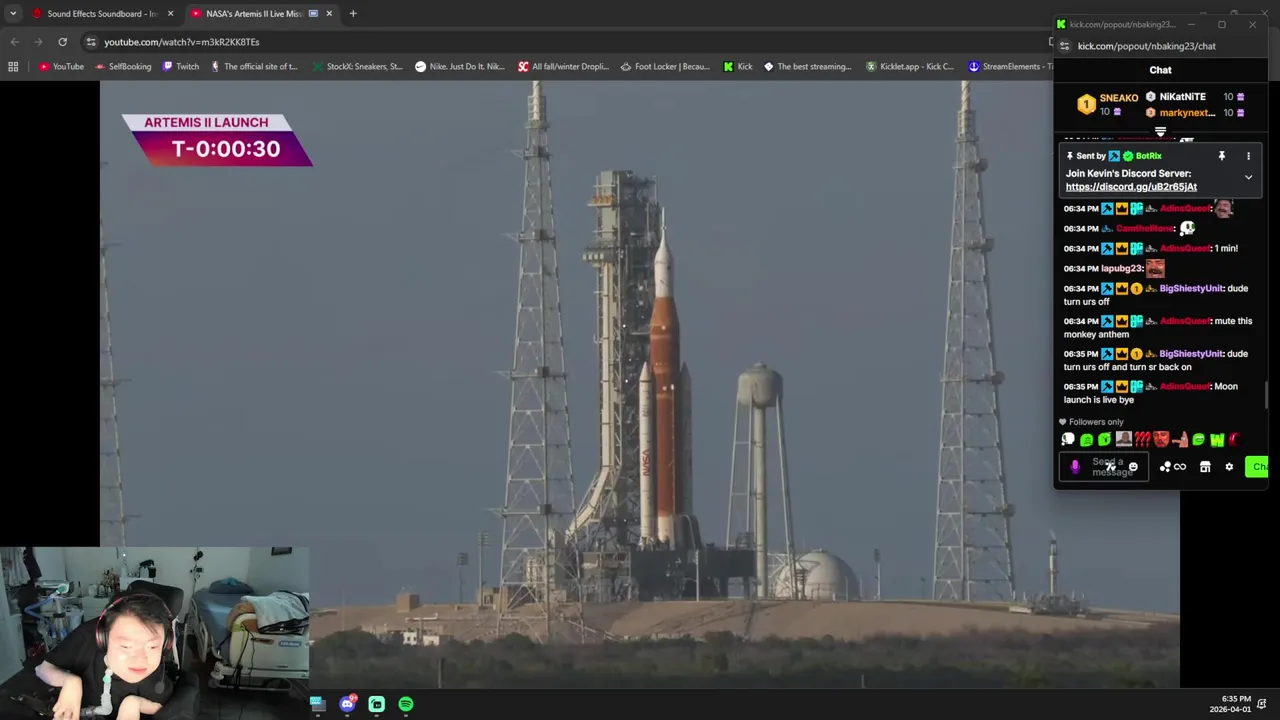Image resolution: width=1280 pixels, height=720 pixels.
Task: Open the Nike Just Do It bookmark
Action: point(460,67)
